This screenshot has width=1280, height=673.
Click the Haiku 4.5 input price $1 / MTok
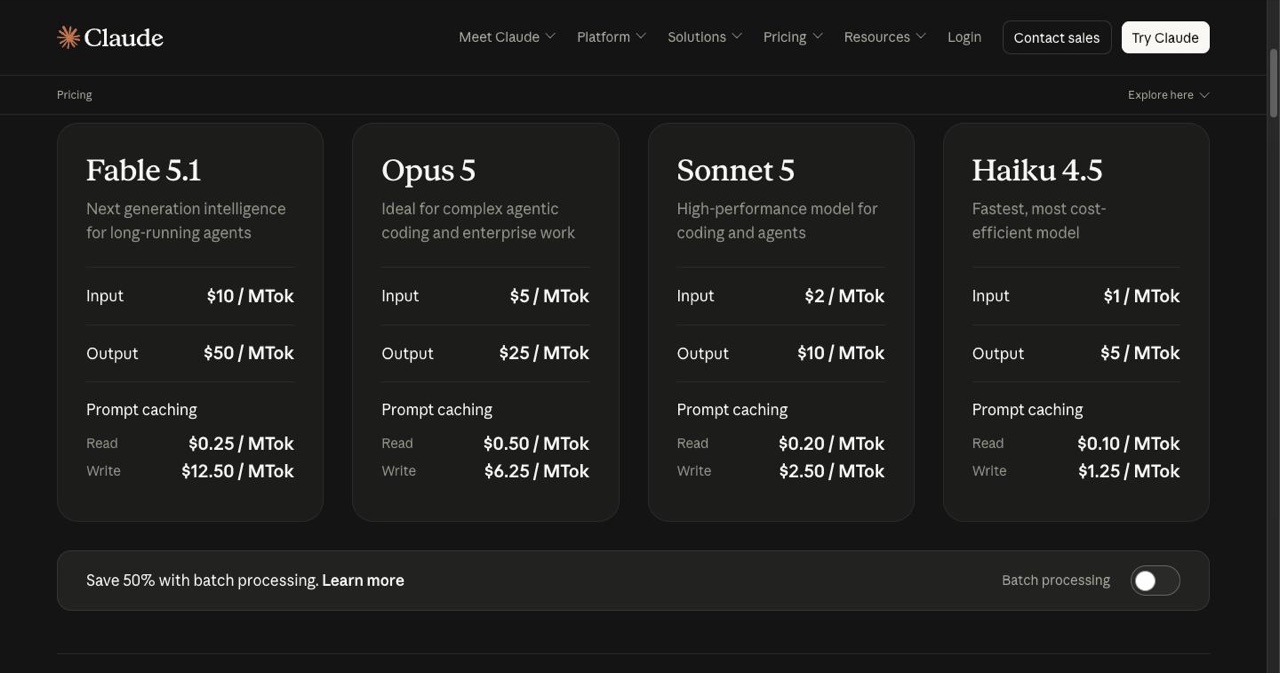[x=1142, y=296]
